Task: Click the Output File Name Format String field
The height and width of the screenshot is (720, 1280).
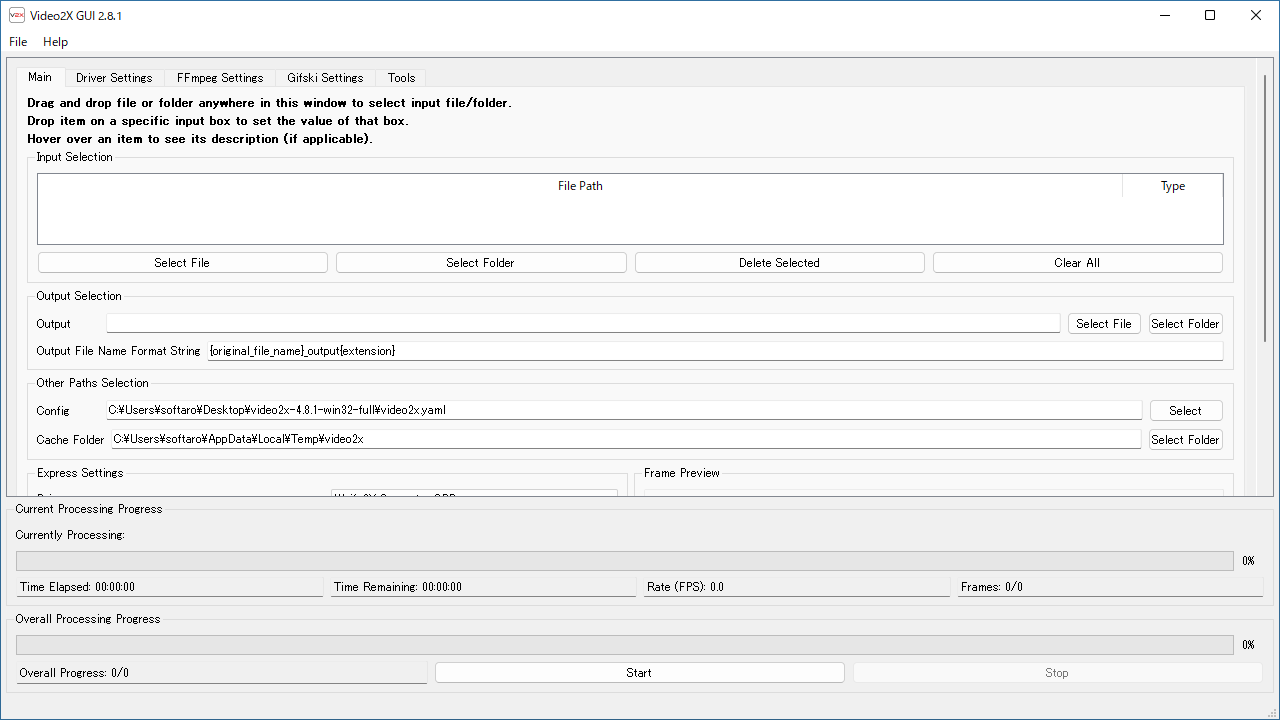Action: pyautogui.click(x=715, y=351)
